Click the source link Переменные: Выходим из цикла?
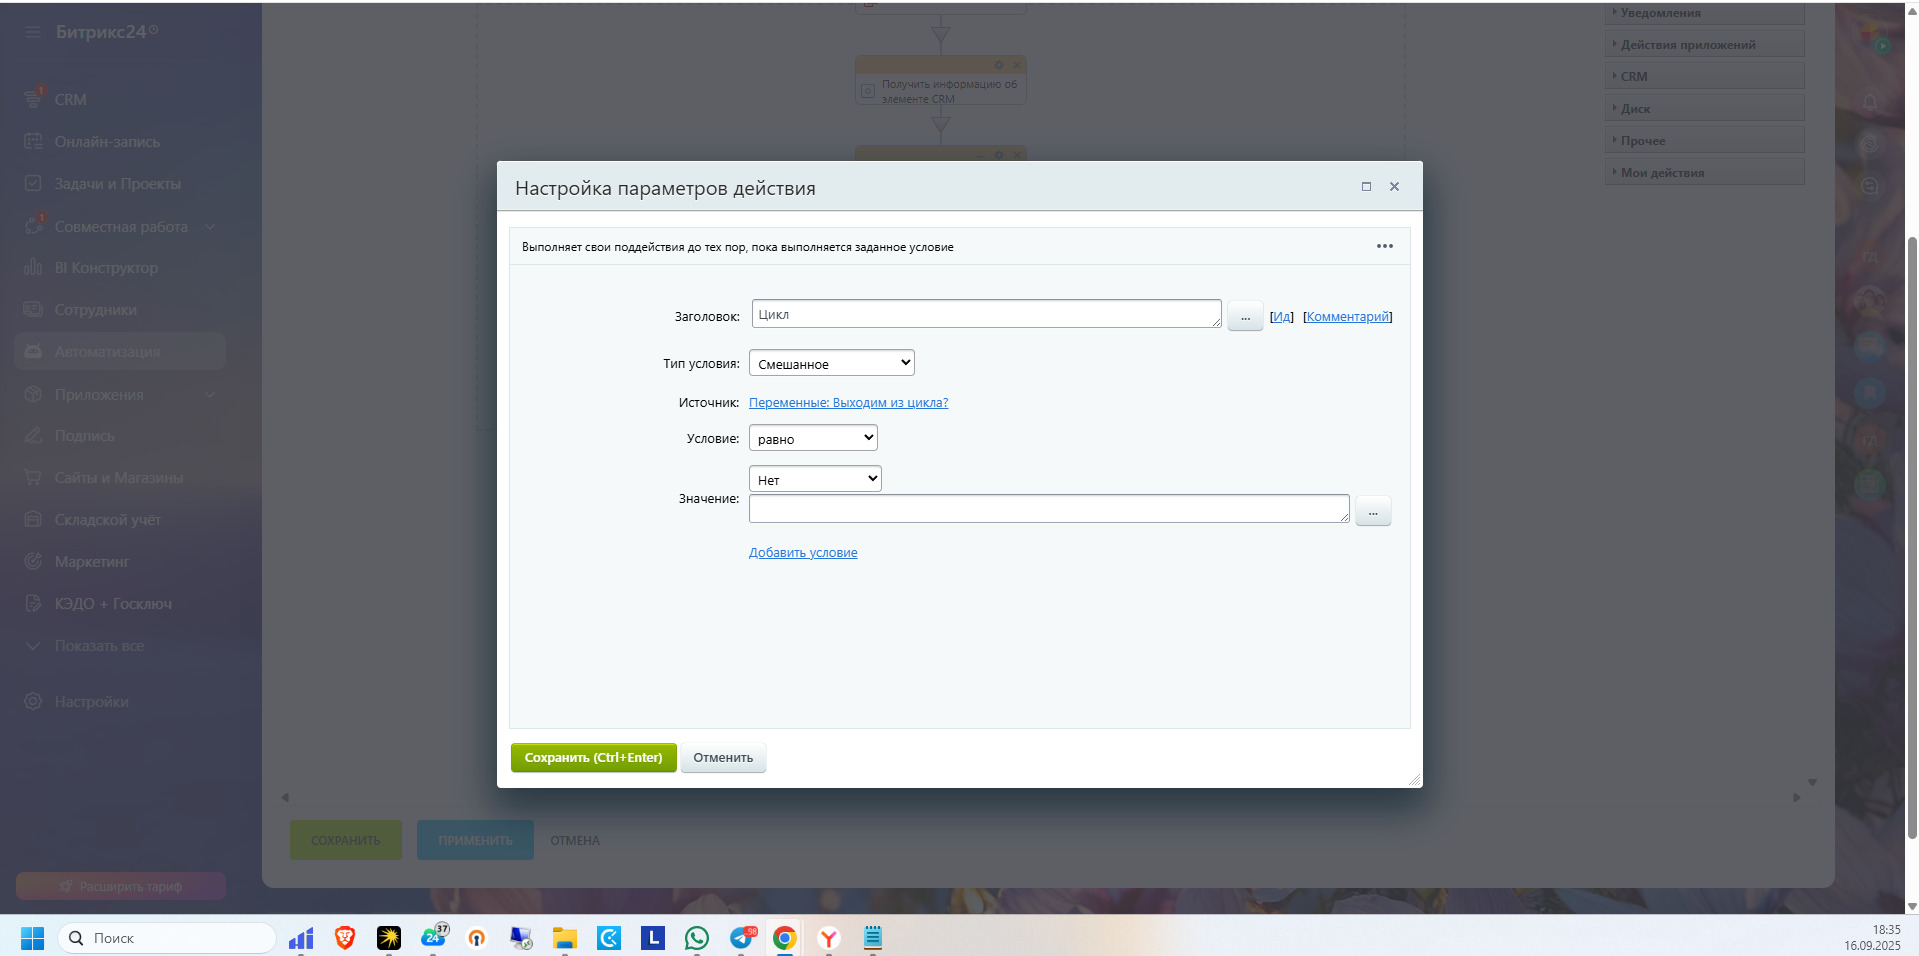 848,403
